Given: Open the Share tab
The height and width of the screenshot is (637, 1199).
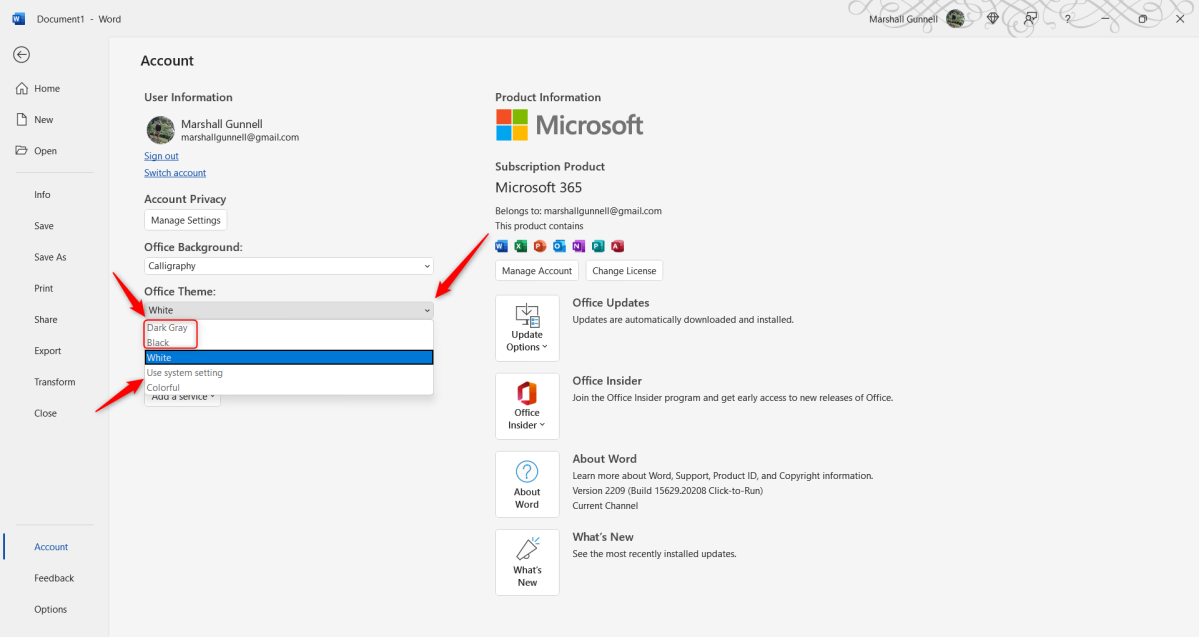Looking at the screenshot, I should [45, 320].
